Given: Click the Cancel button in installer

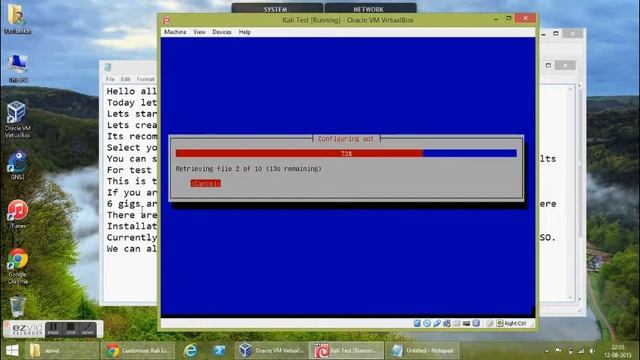Looking at the screenshot, I should [206, 184].
